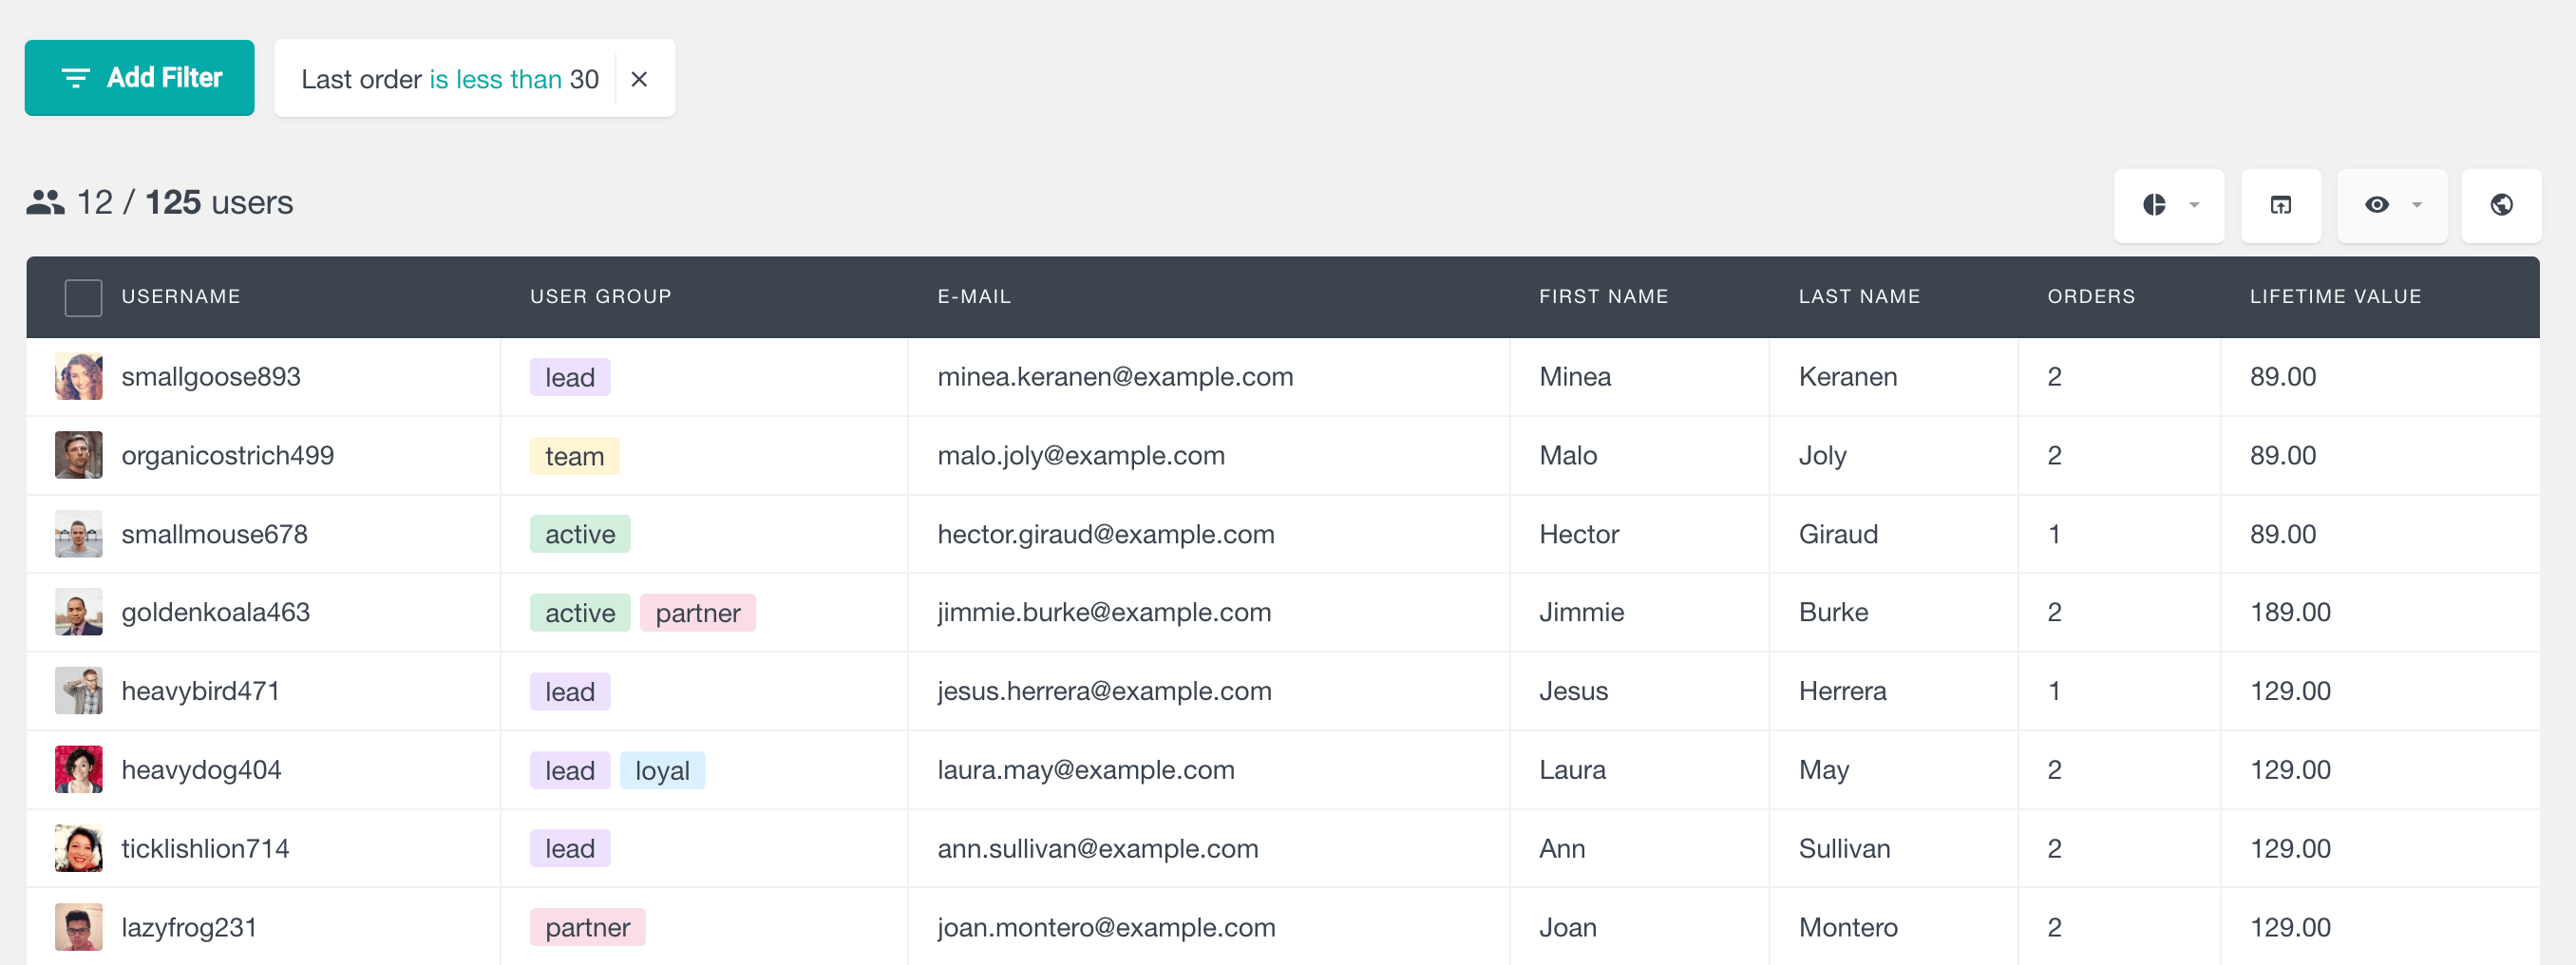Viewport: 2576px width, 965px height.
Task: Click the loyal tag for heavydog404
Action: (x=663, y=771)
